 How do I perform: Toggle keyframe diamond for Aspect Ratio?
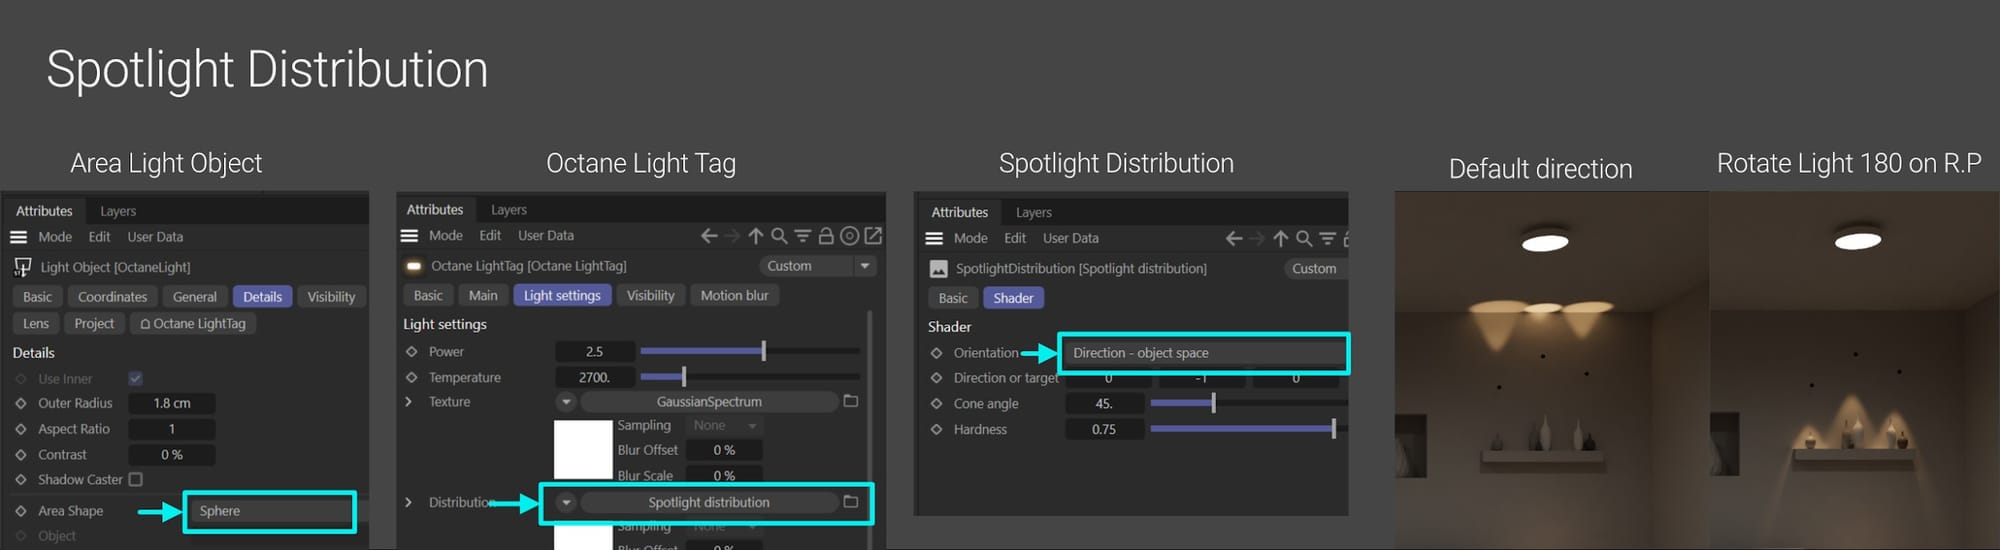(20, 429)
